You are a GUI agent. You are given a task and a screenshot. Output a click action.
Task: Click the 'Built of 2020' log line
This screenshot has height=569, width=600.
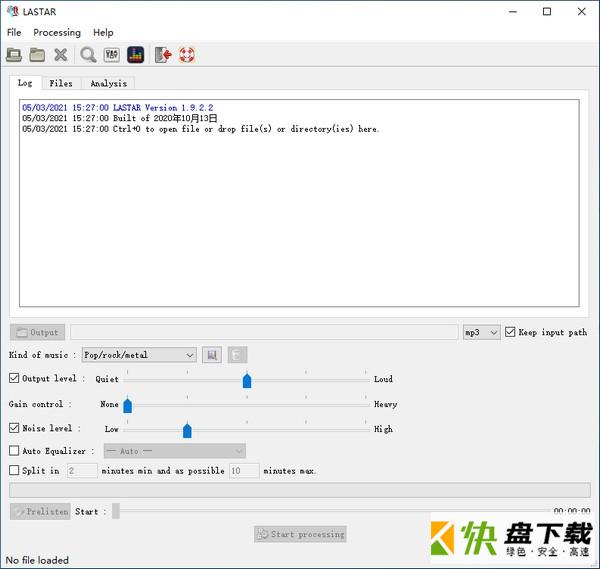[x=120, y=118]
